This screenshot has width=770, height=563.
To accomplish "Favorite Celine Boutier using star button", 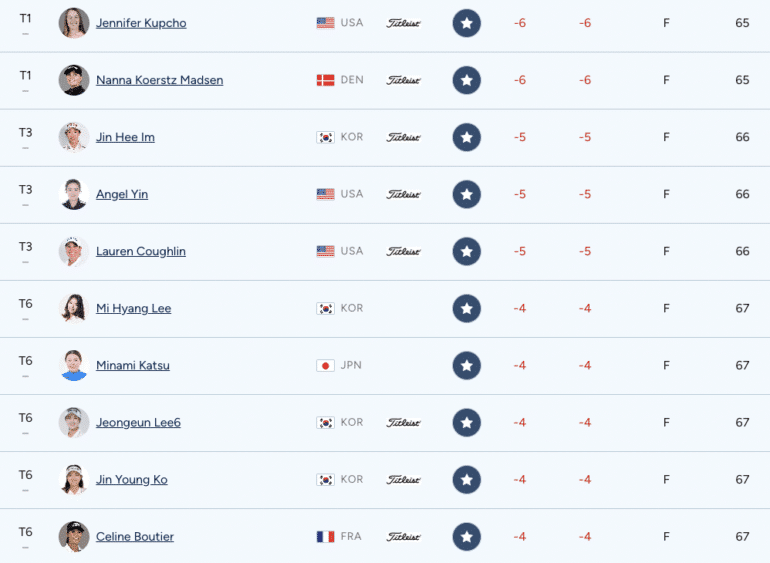I will pos(467,536).
